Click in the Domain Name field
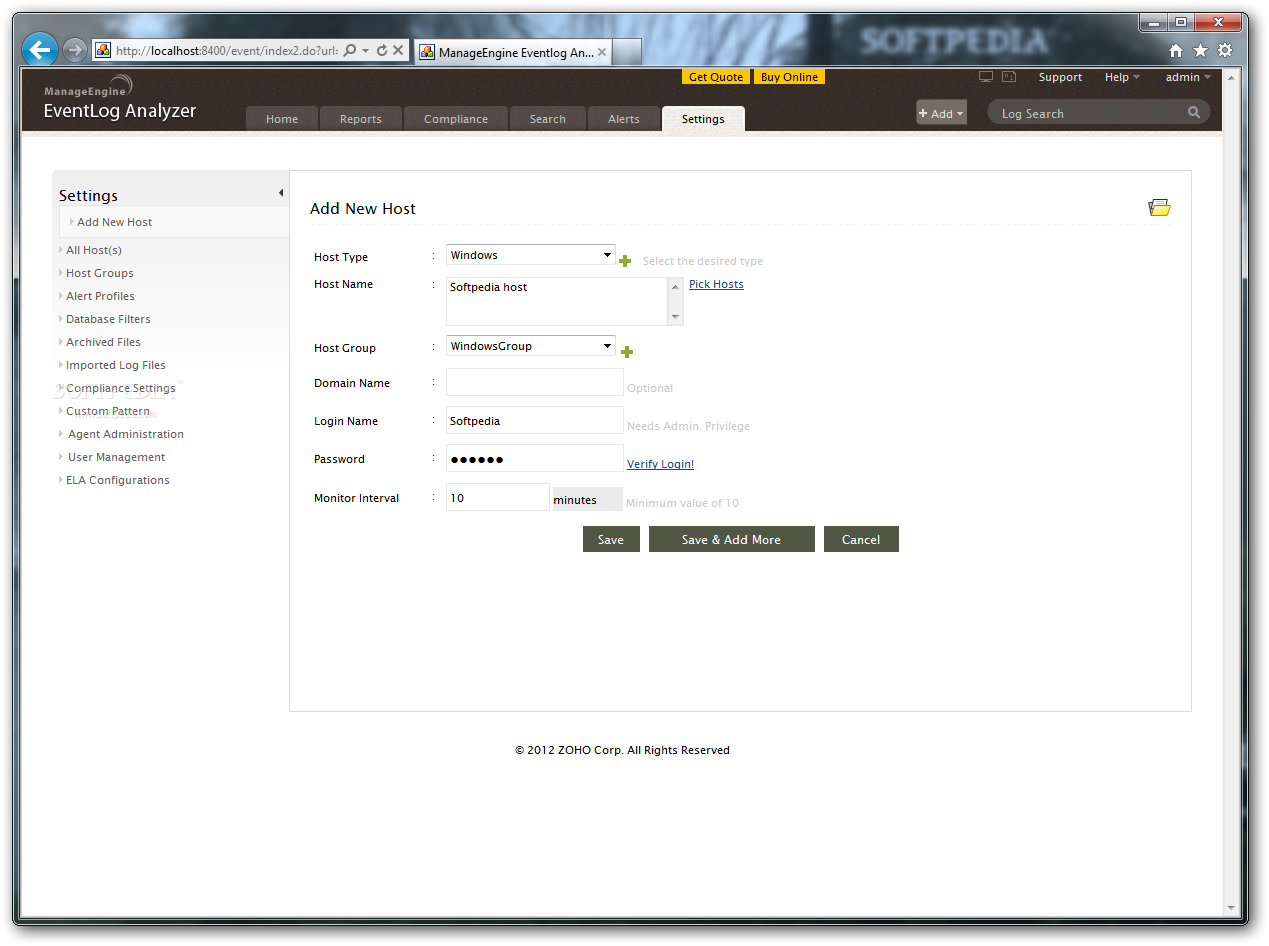The width and height of the screenshot is (1269, 946). pyautogui.click(x=534, y=382)
